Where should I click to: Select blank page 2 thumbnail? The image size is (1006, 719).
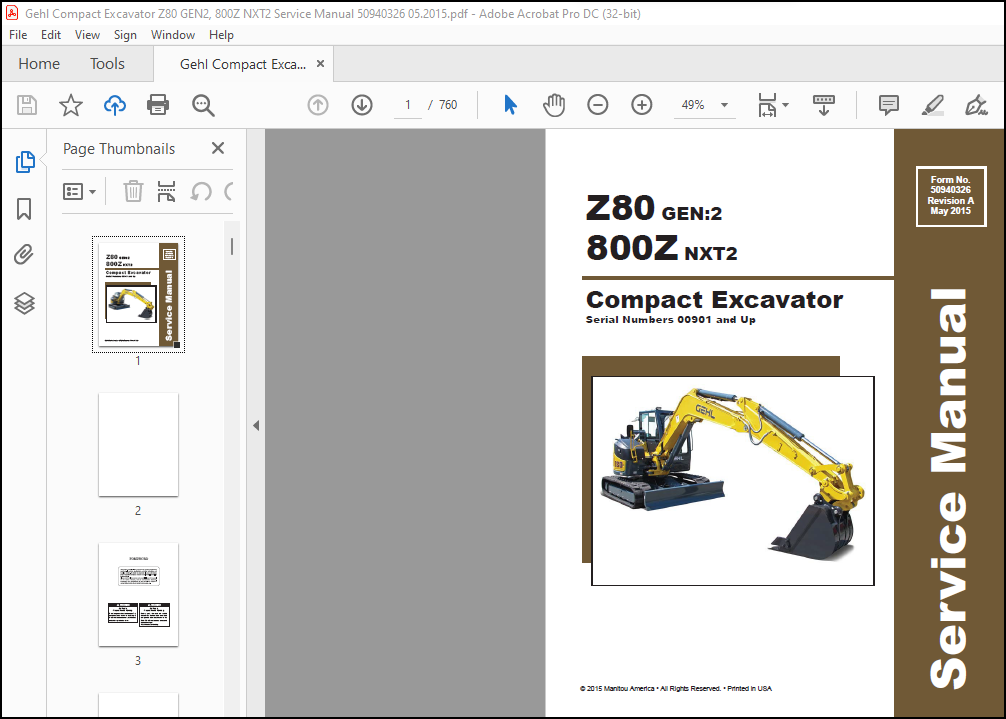click(x=139, y=444)
